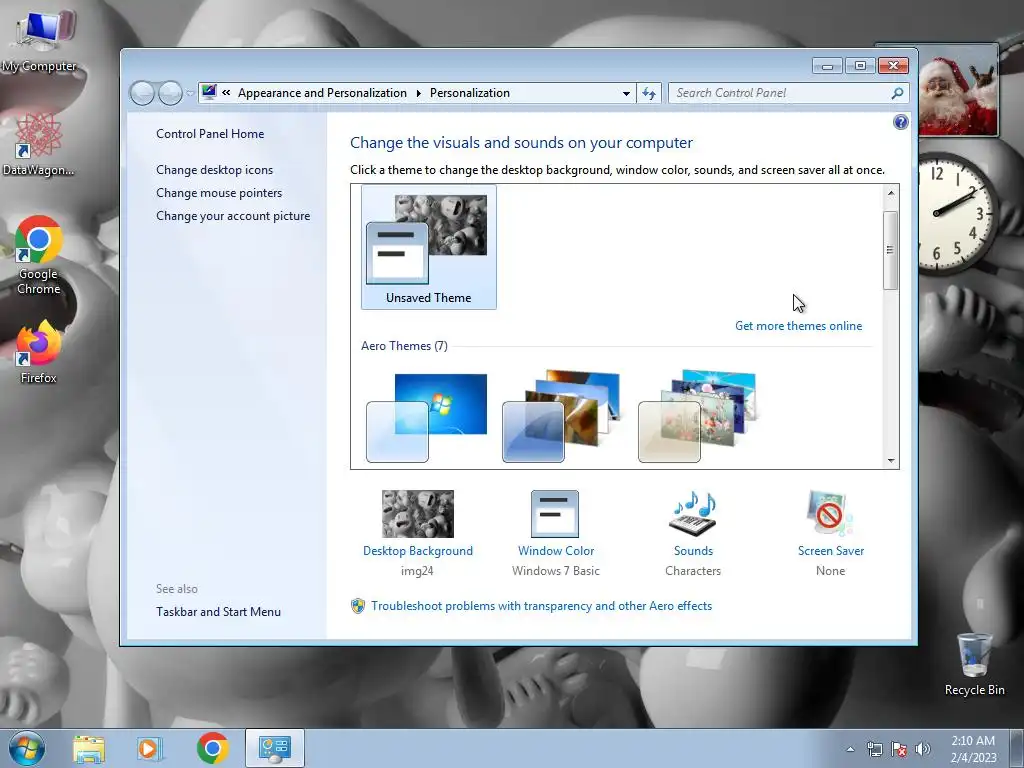The image size is (1024, 768).
Task: Click the network tray icon
Action: 874,749
